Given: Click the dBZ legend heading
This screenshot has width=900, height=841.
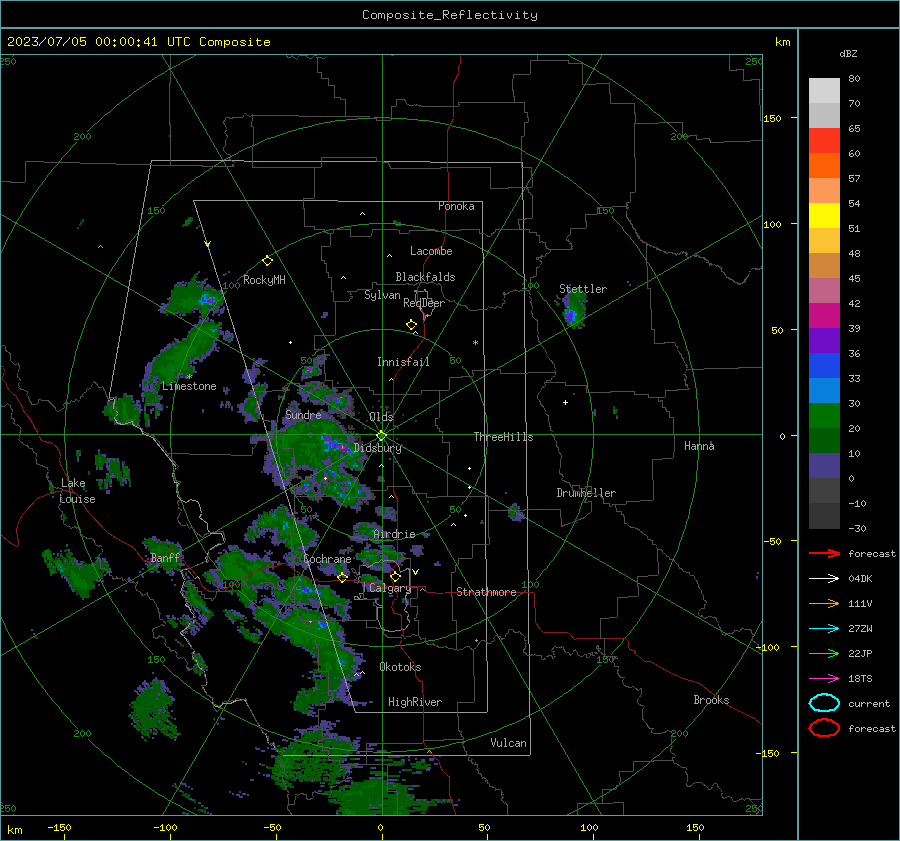Looking at the screenshot, I should (x=848, y=54).
